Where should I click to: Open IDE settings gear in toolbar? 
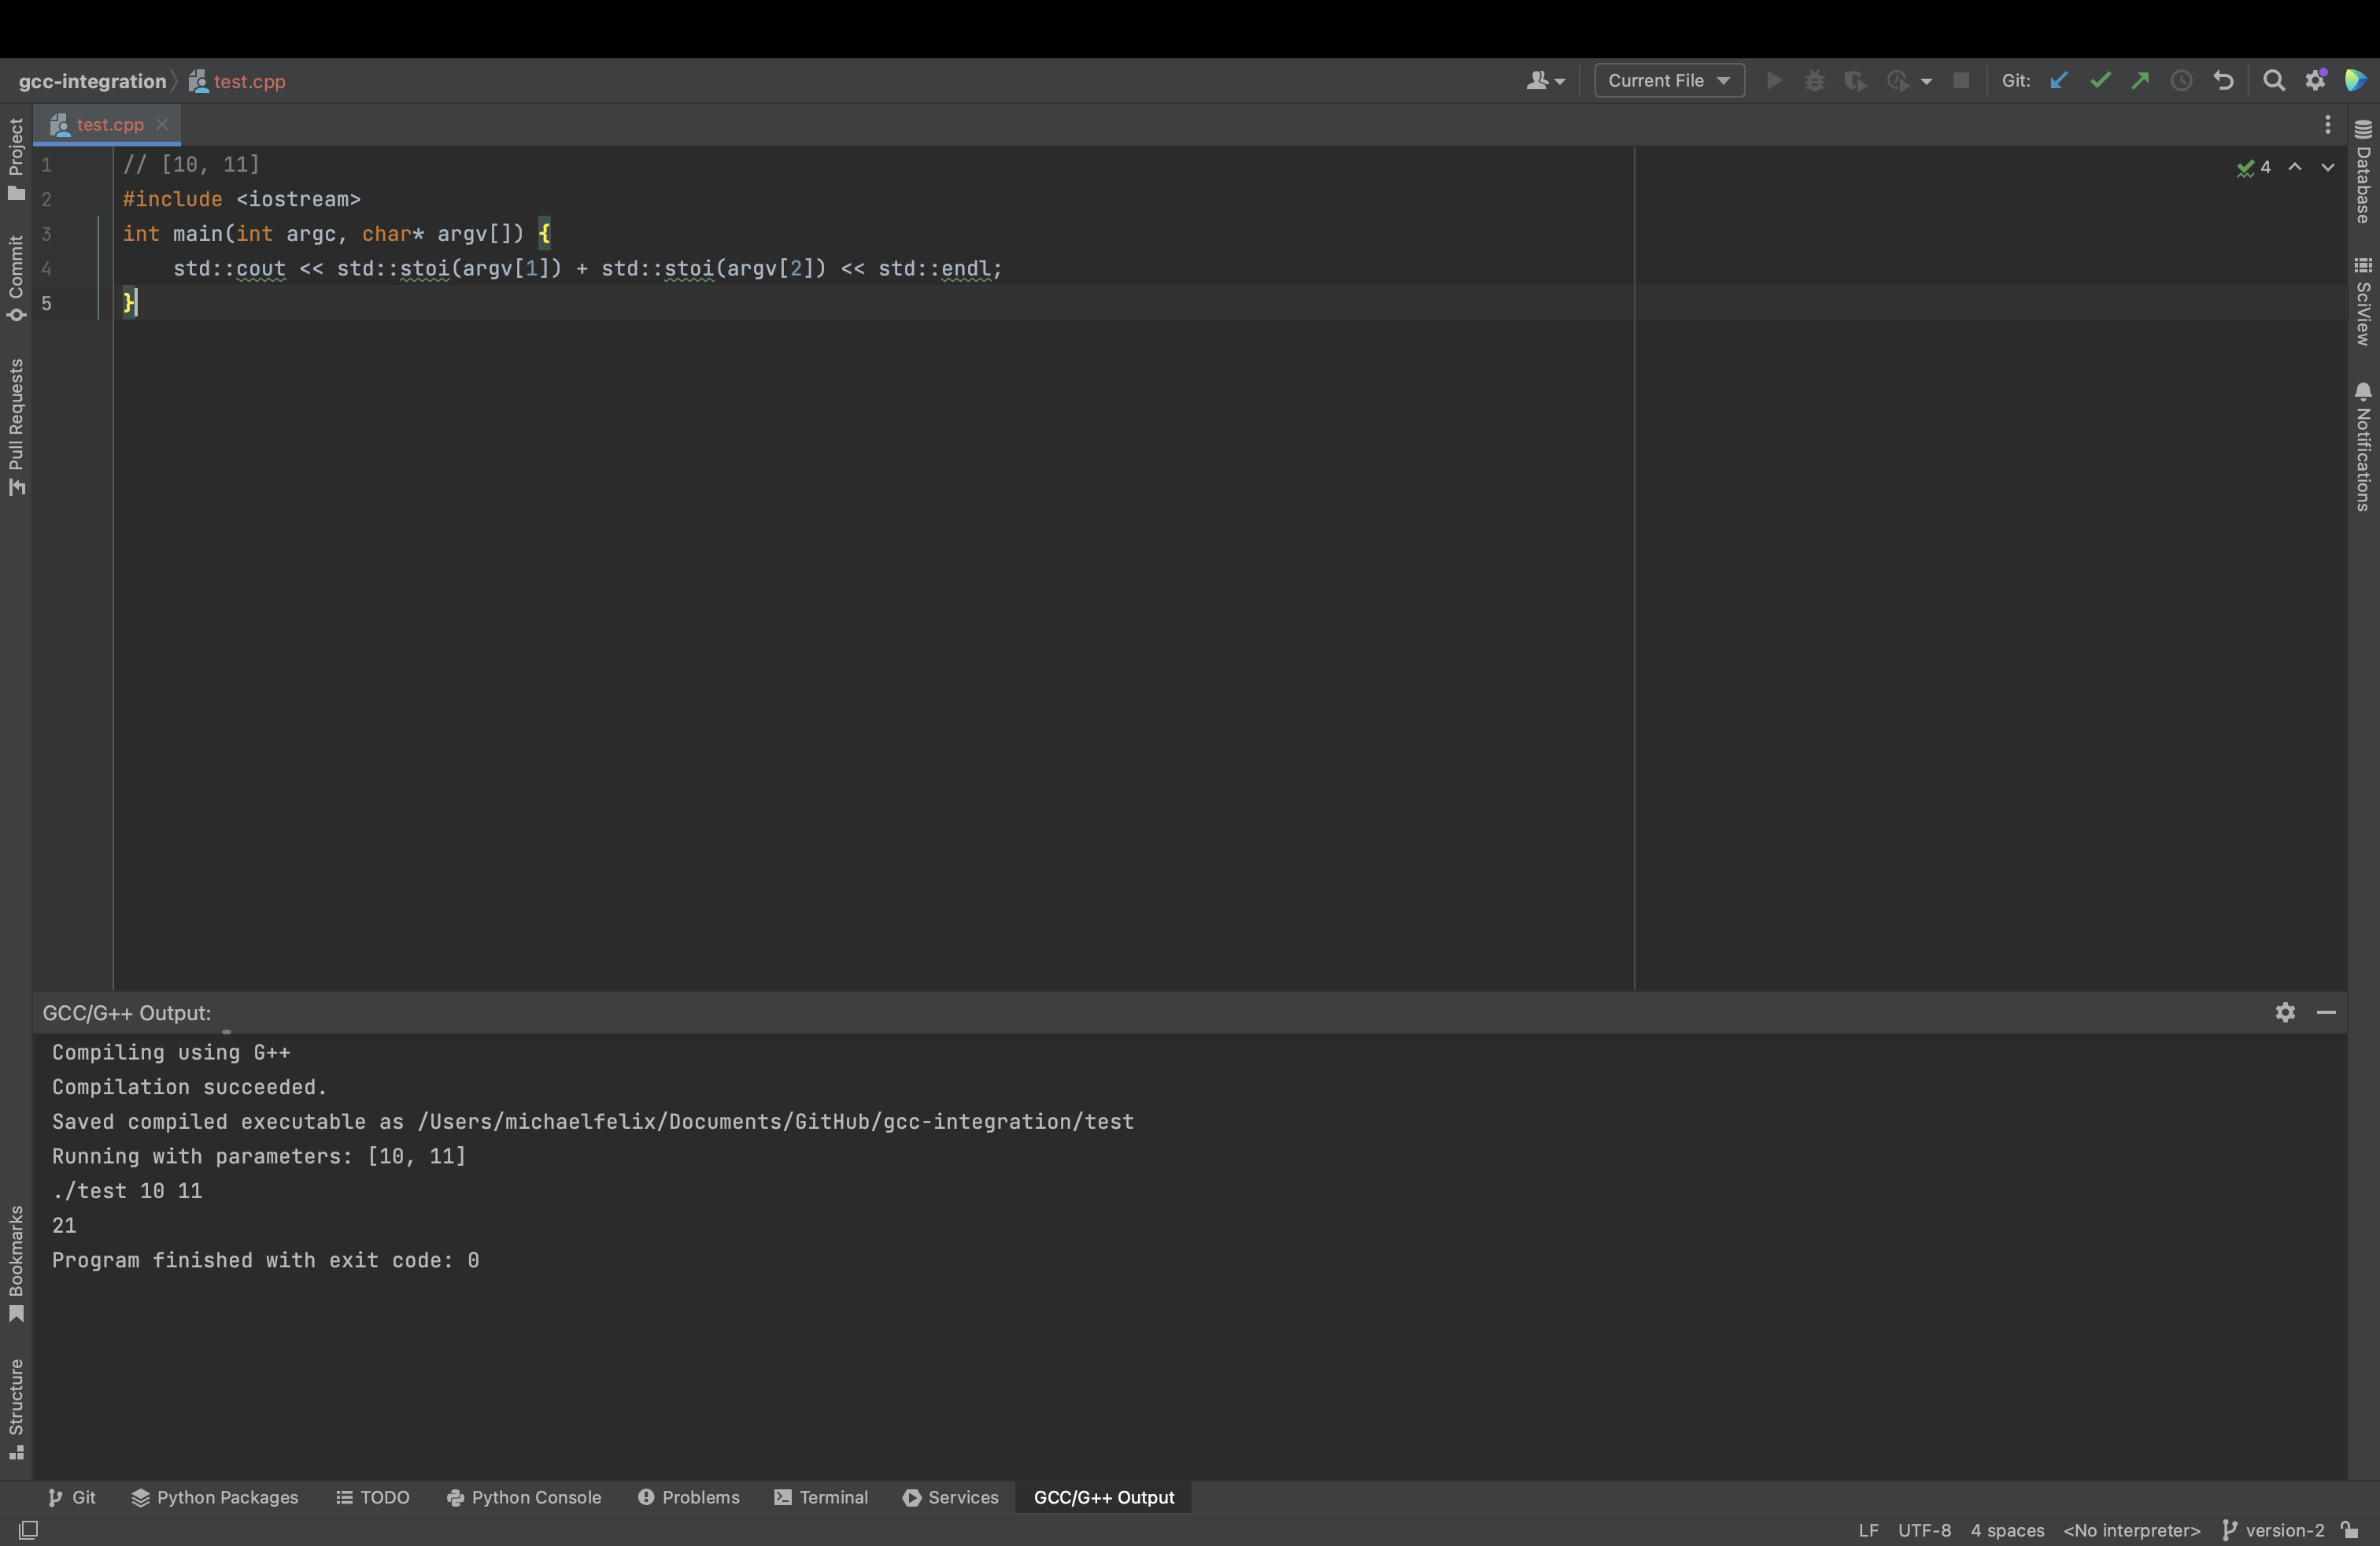(2316, 81)
